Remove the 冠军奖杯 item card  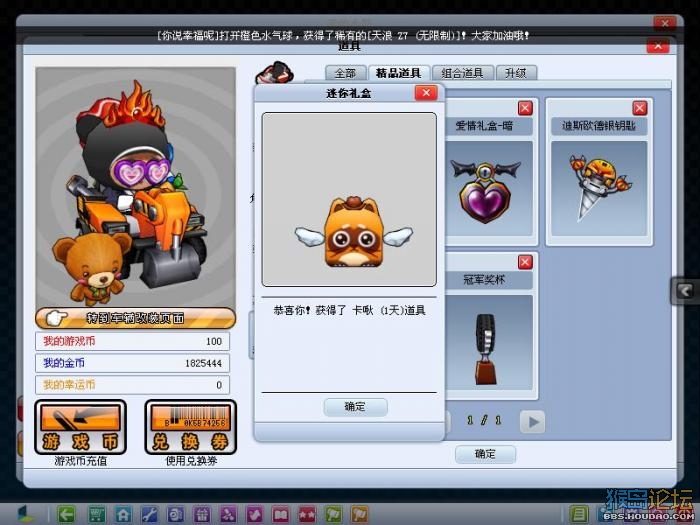(525, 262)
